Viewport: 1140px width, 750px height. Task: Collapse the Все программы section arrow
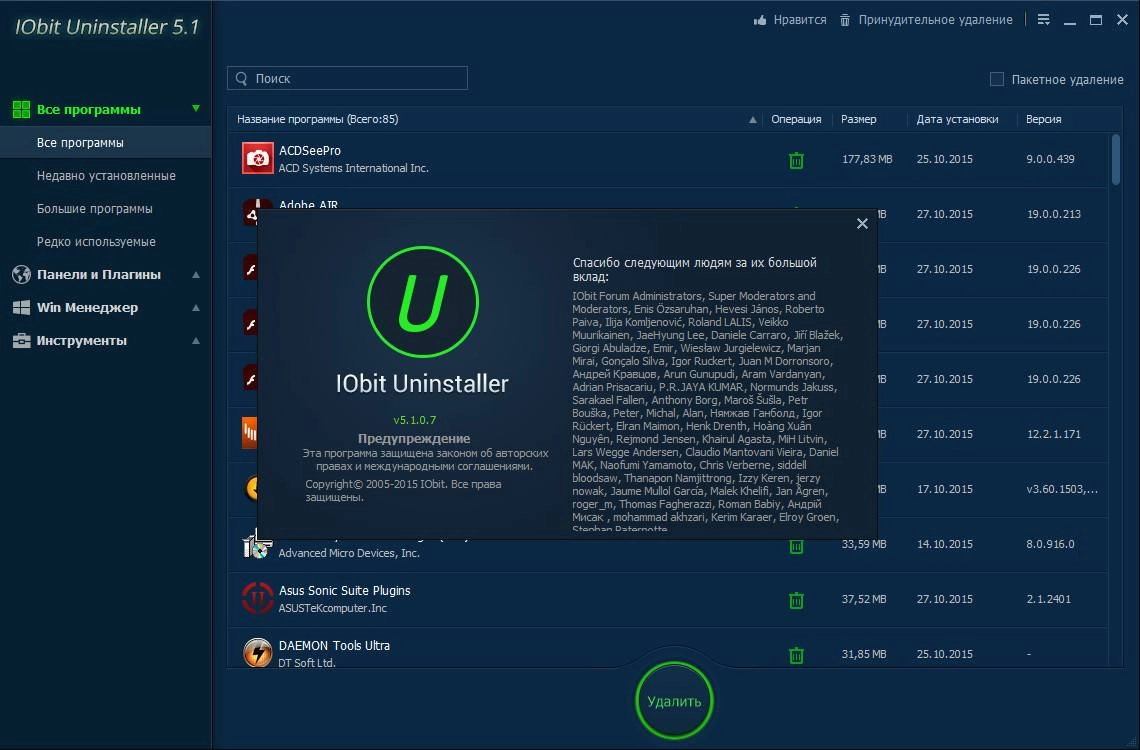(196, 109)
